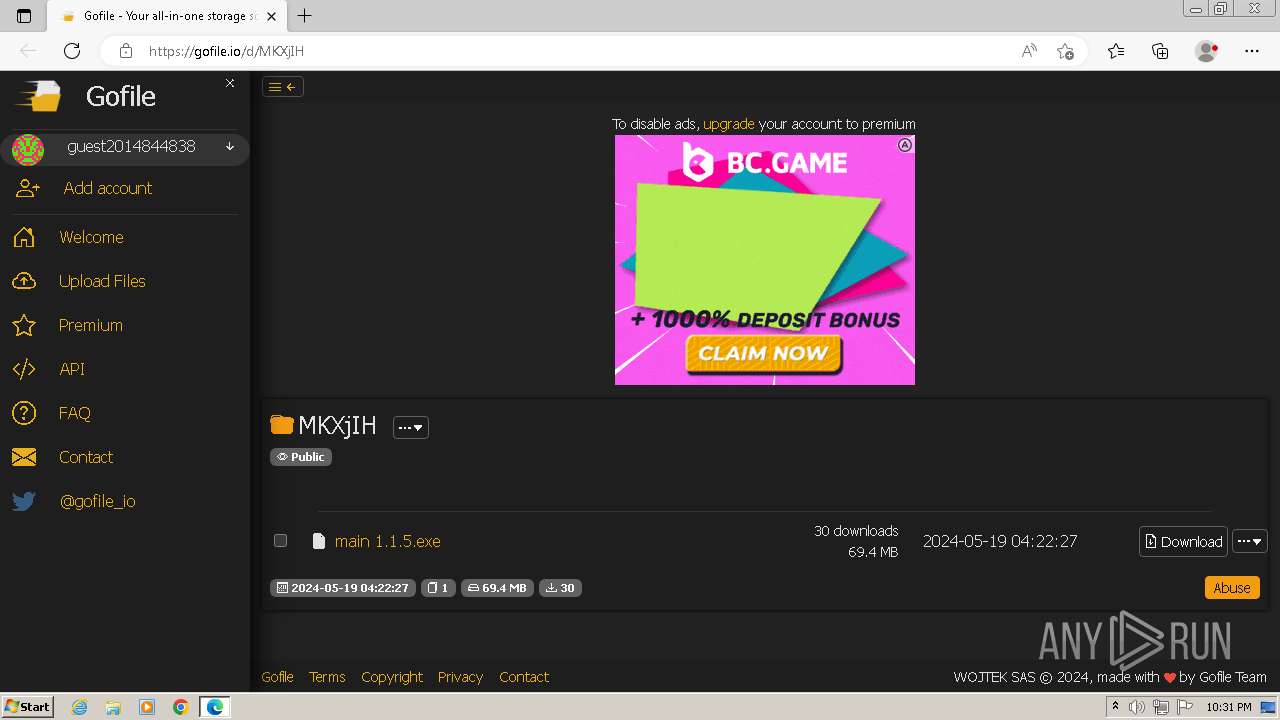Click the Read aloud icon
1280x720 pixels.
(1029, 51)
